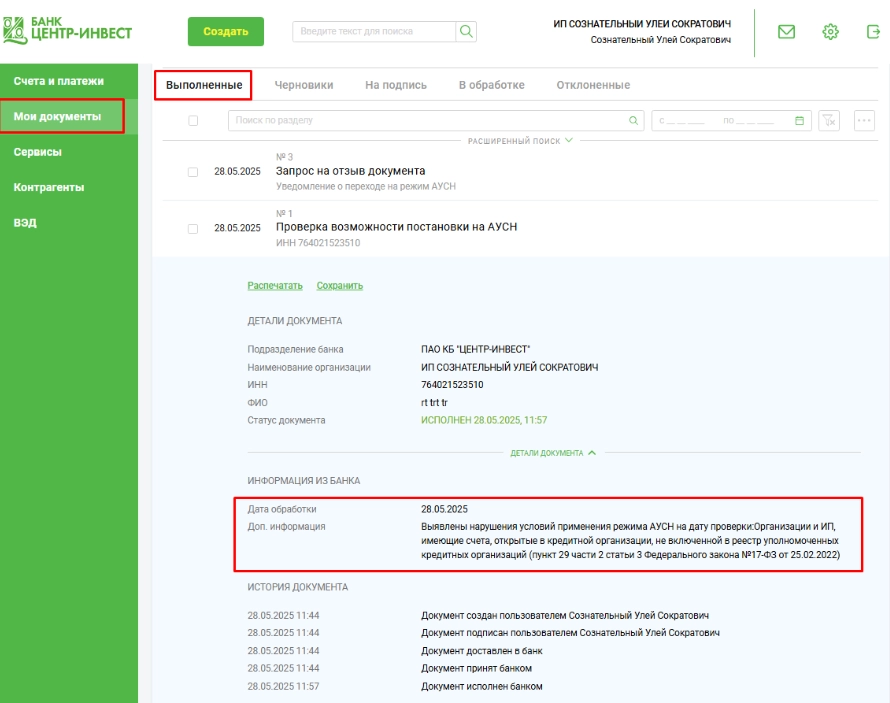The width and height of the screenshot is (890, 703).
Task: Clear filters with the crossed funnel icon
Action: pyautogui.click(x=829, y=121)
